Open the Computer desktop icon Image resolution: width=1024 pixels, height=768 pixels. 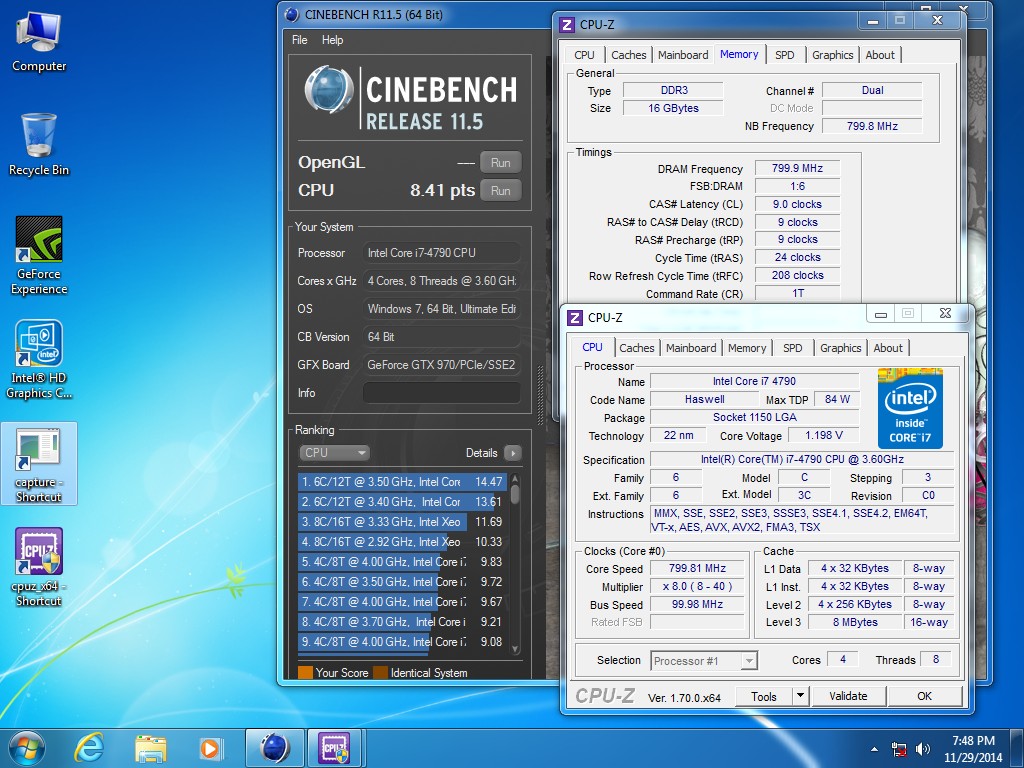39,42
